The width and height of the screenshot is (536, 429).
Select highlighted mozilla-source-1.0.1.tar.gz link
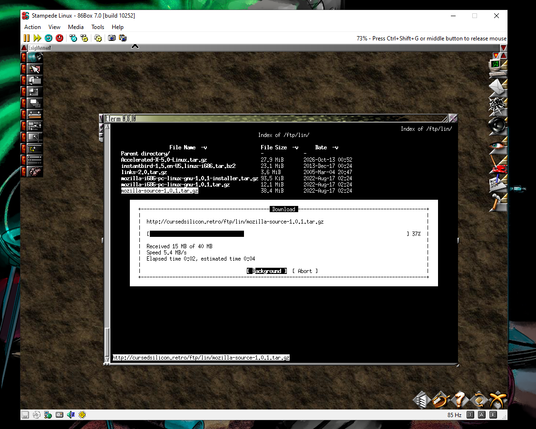tap(160, 191)
